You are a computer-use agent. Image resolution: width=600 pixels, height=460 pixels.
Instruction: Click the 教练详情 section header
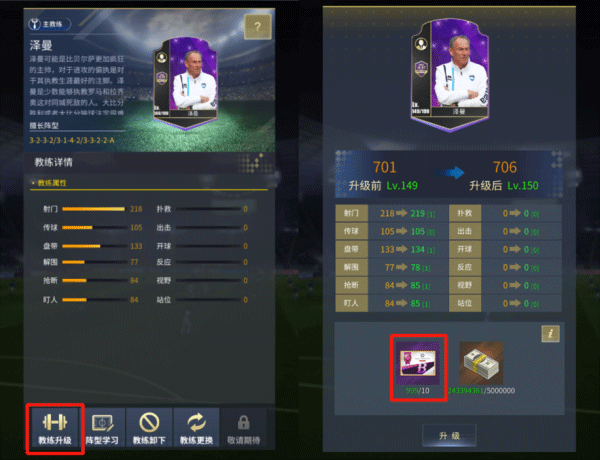[x=53, y=162]
